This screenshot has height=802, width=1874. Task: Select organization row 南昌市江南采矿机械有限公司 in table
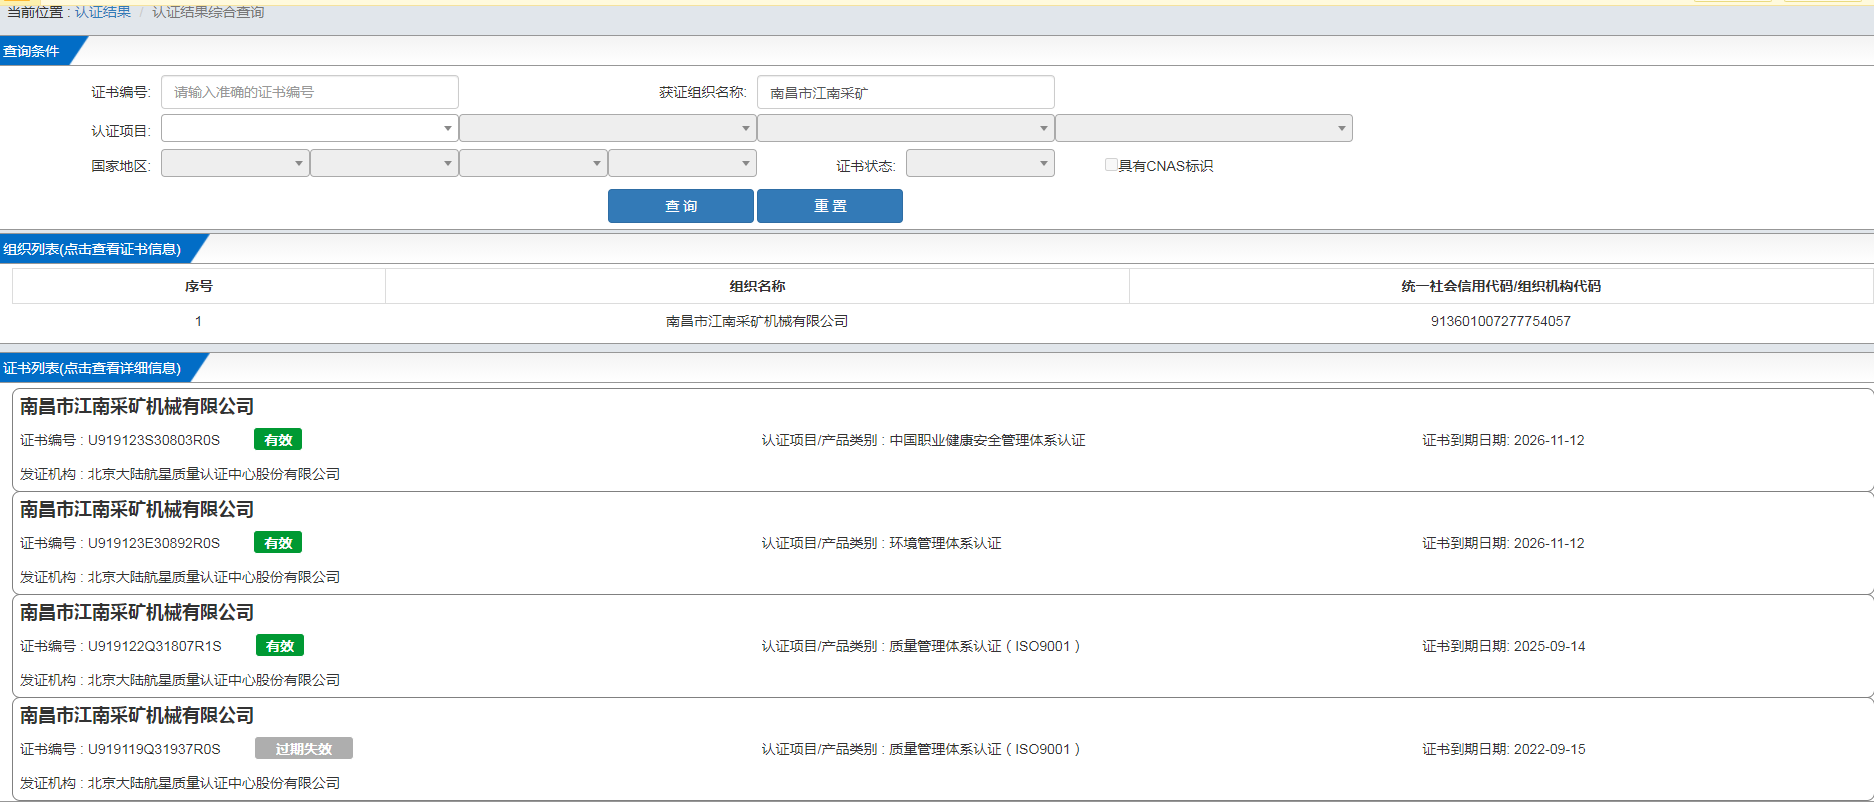point(756,321)
